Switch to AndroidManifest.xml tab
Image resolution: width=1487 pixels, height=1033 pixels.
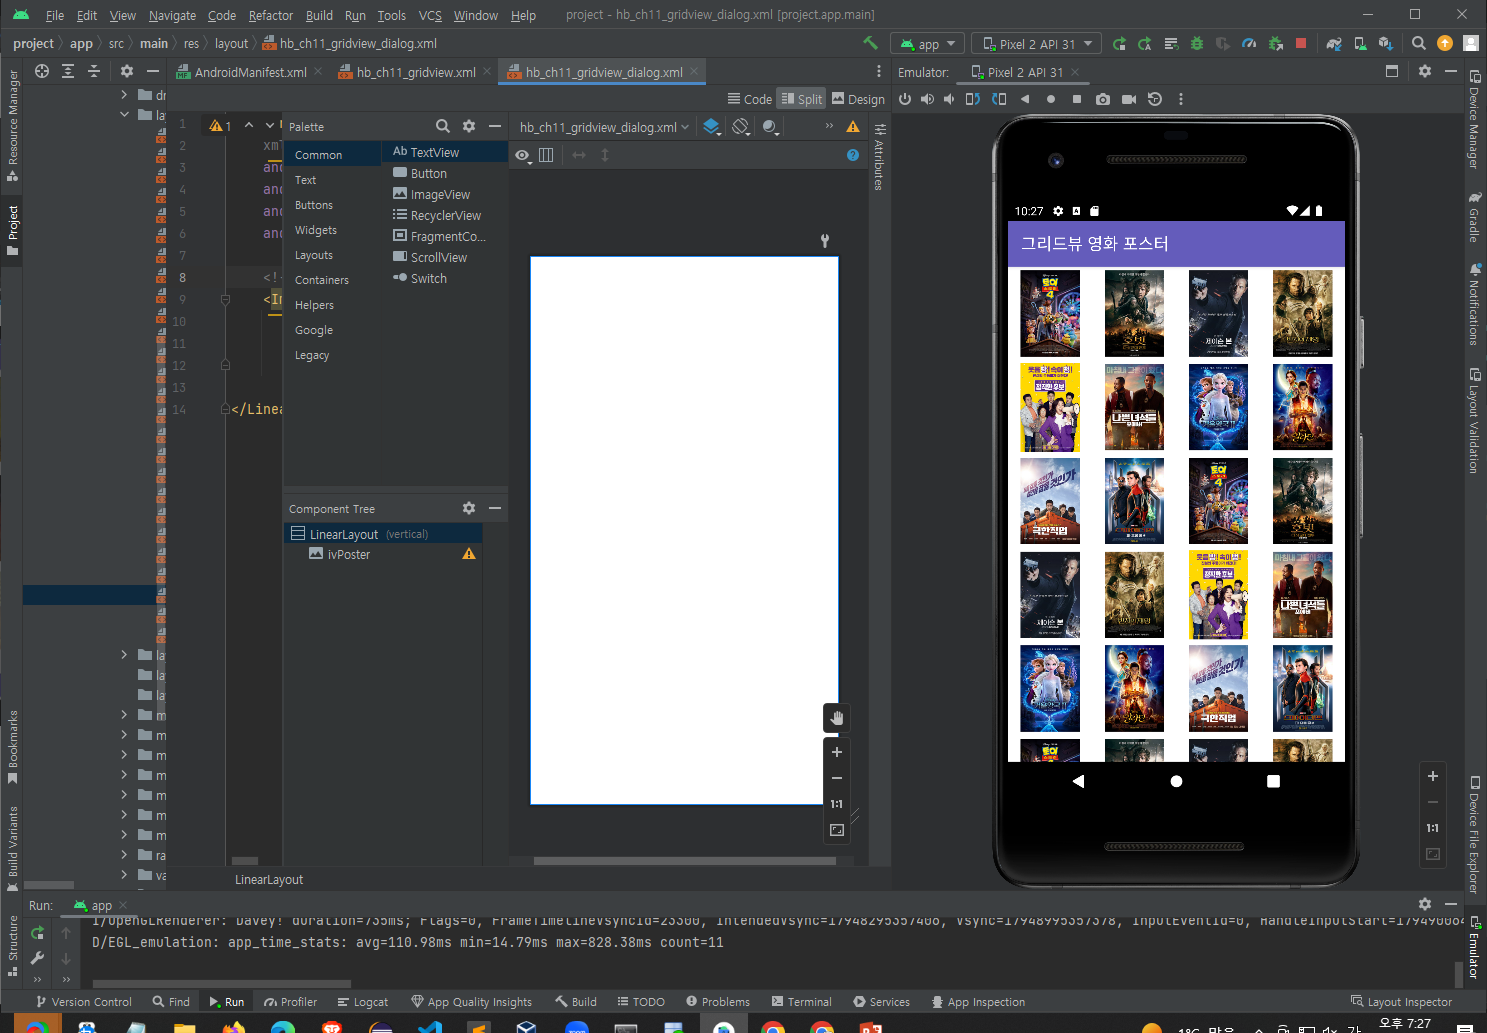[x=249, y=72]
